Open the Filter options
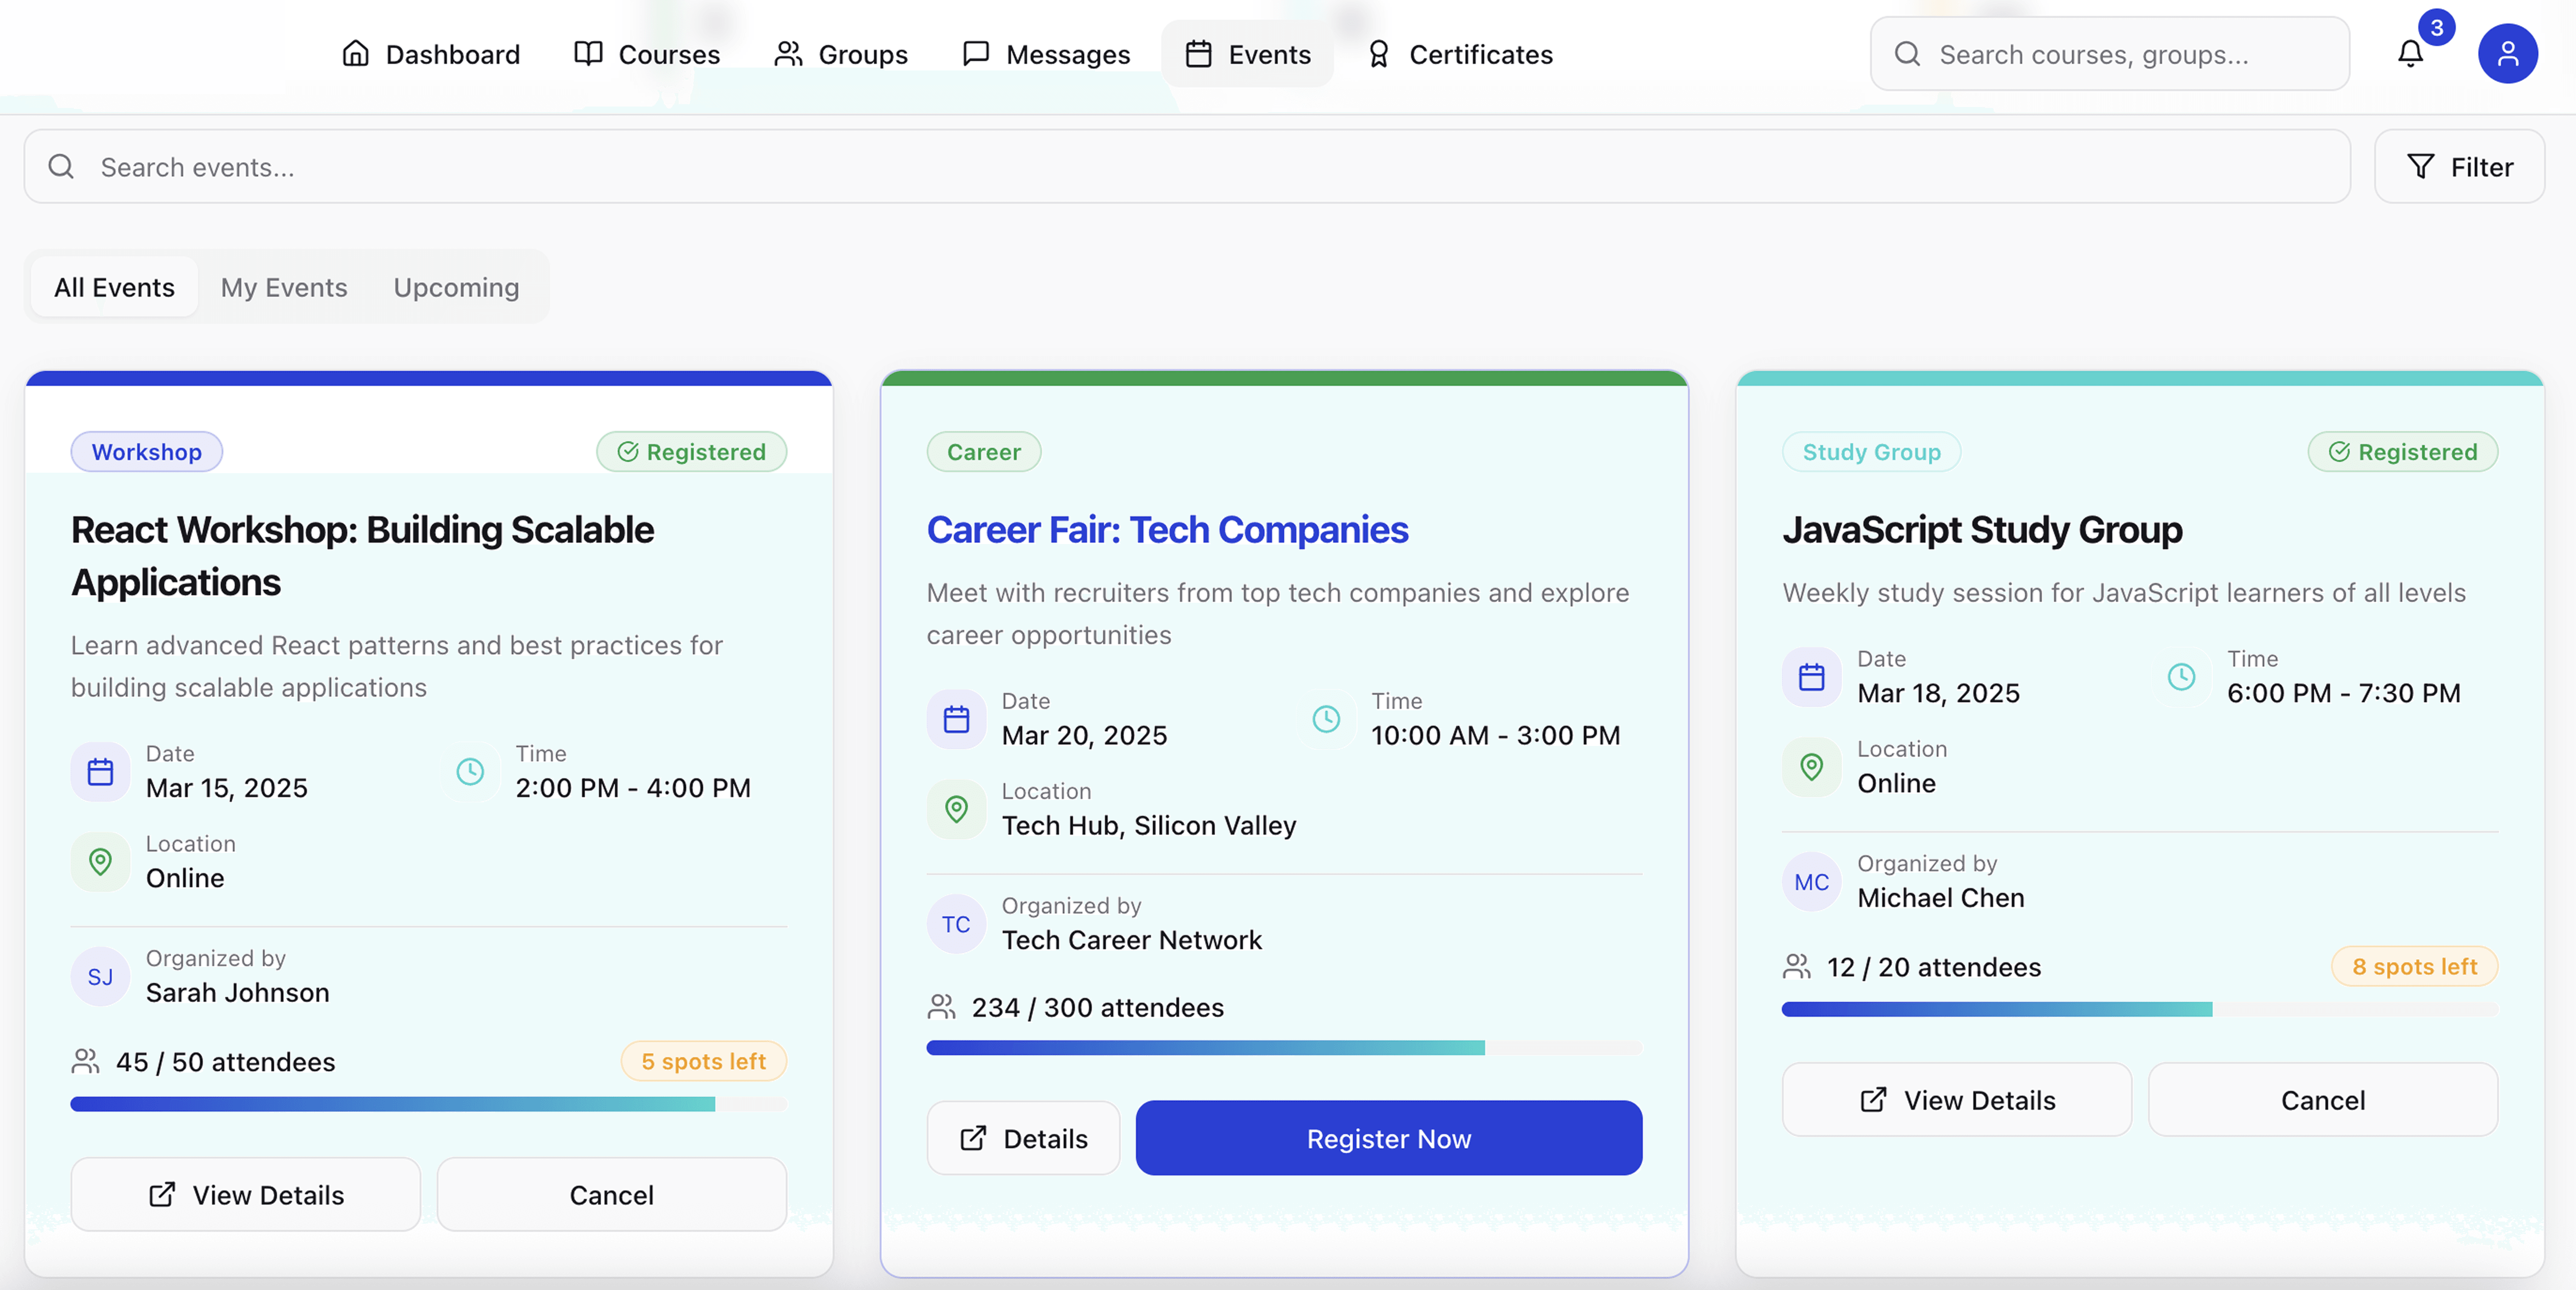2576x1290 pixels. tap(2459, 167)
